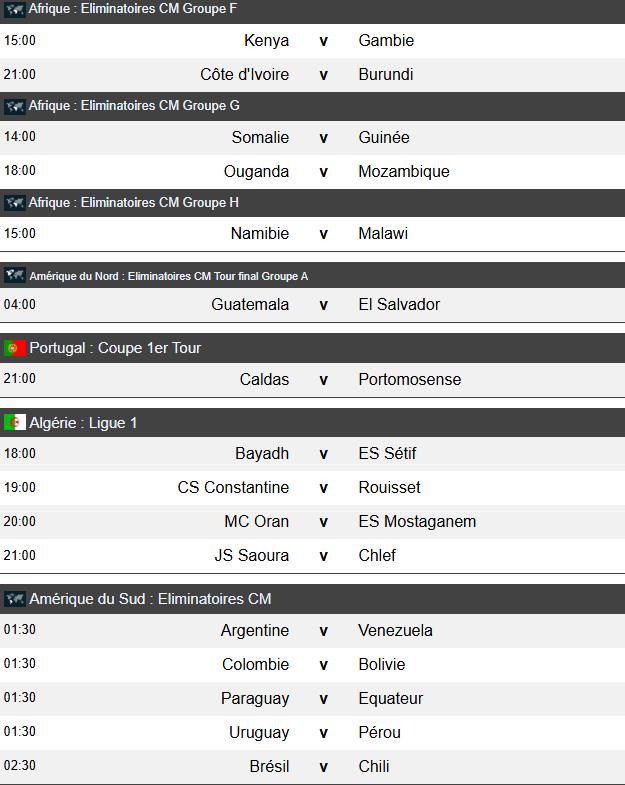Screen dimensions: 625x785
Task: Open Portugal Coupe 1er Tour competition
Action: coord(115,348)
